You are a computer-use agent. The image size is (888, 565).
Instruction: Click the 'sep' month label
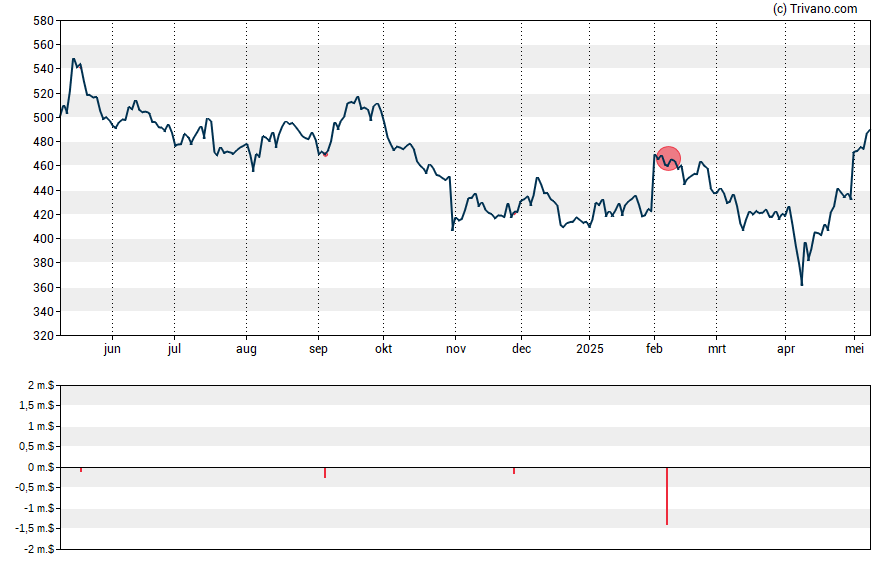pyautogui.click(x=318, y=349)
